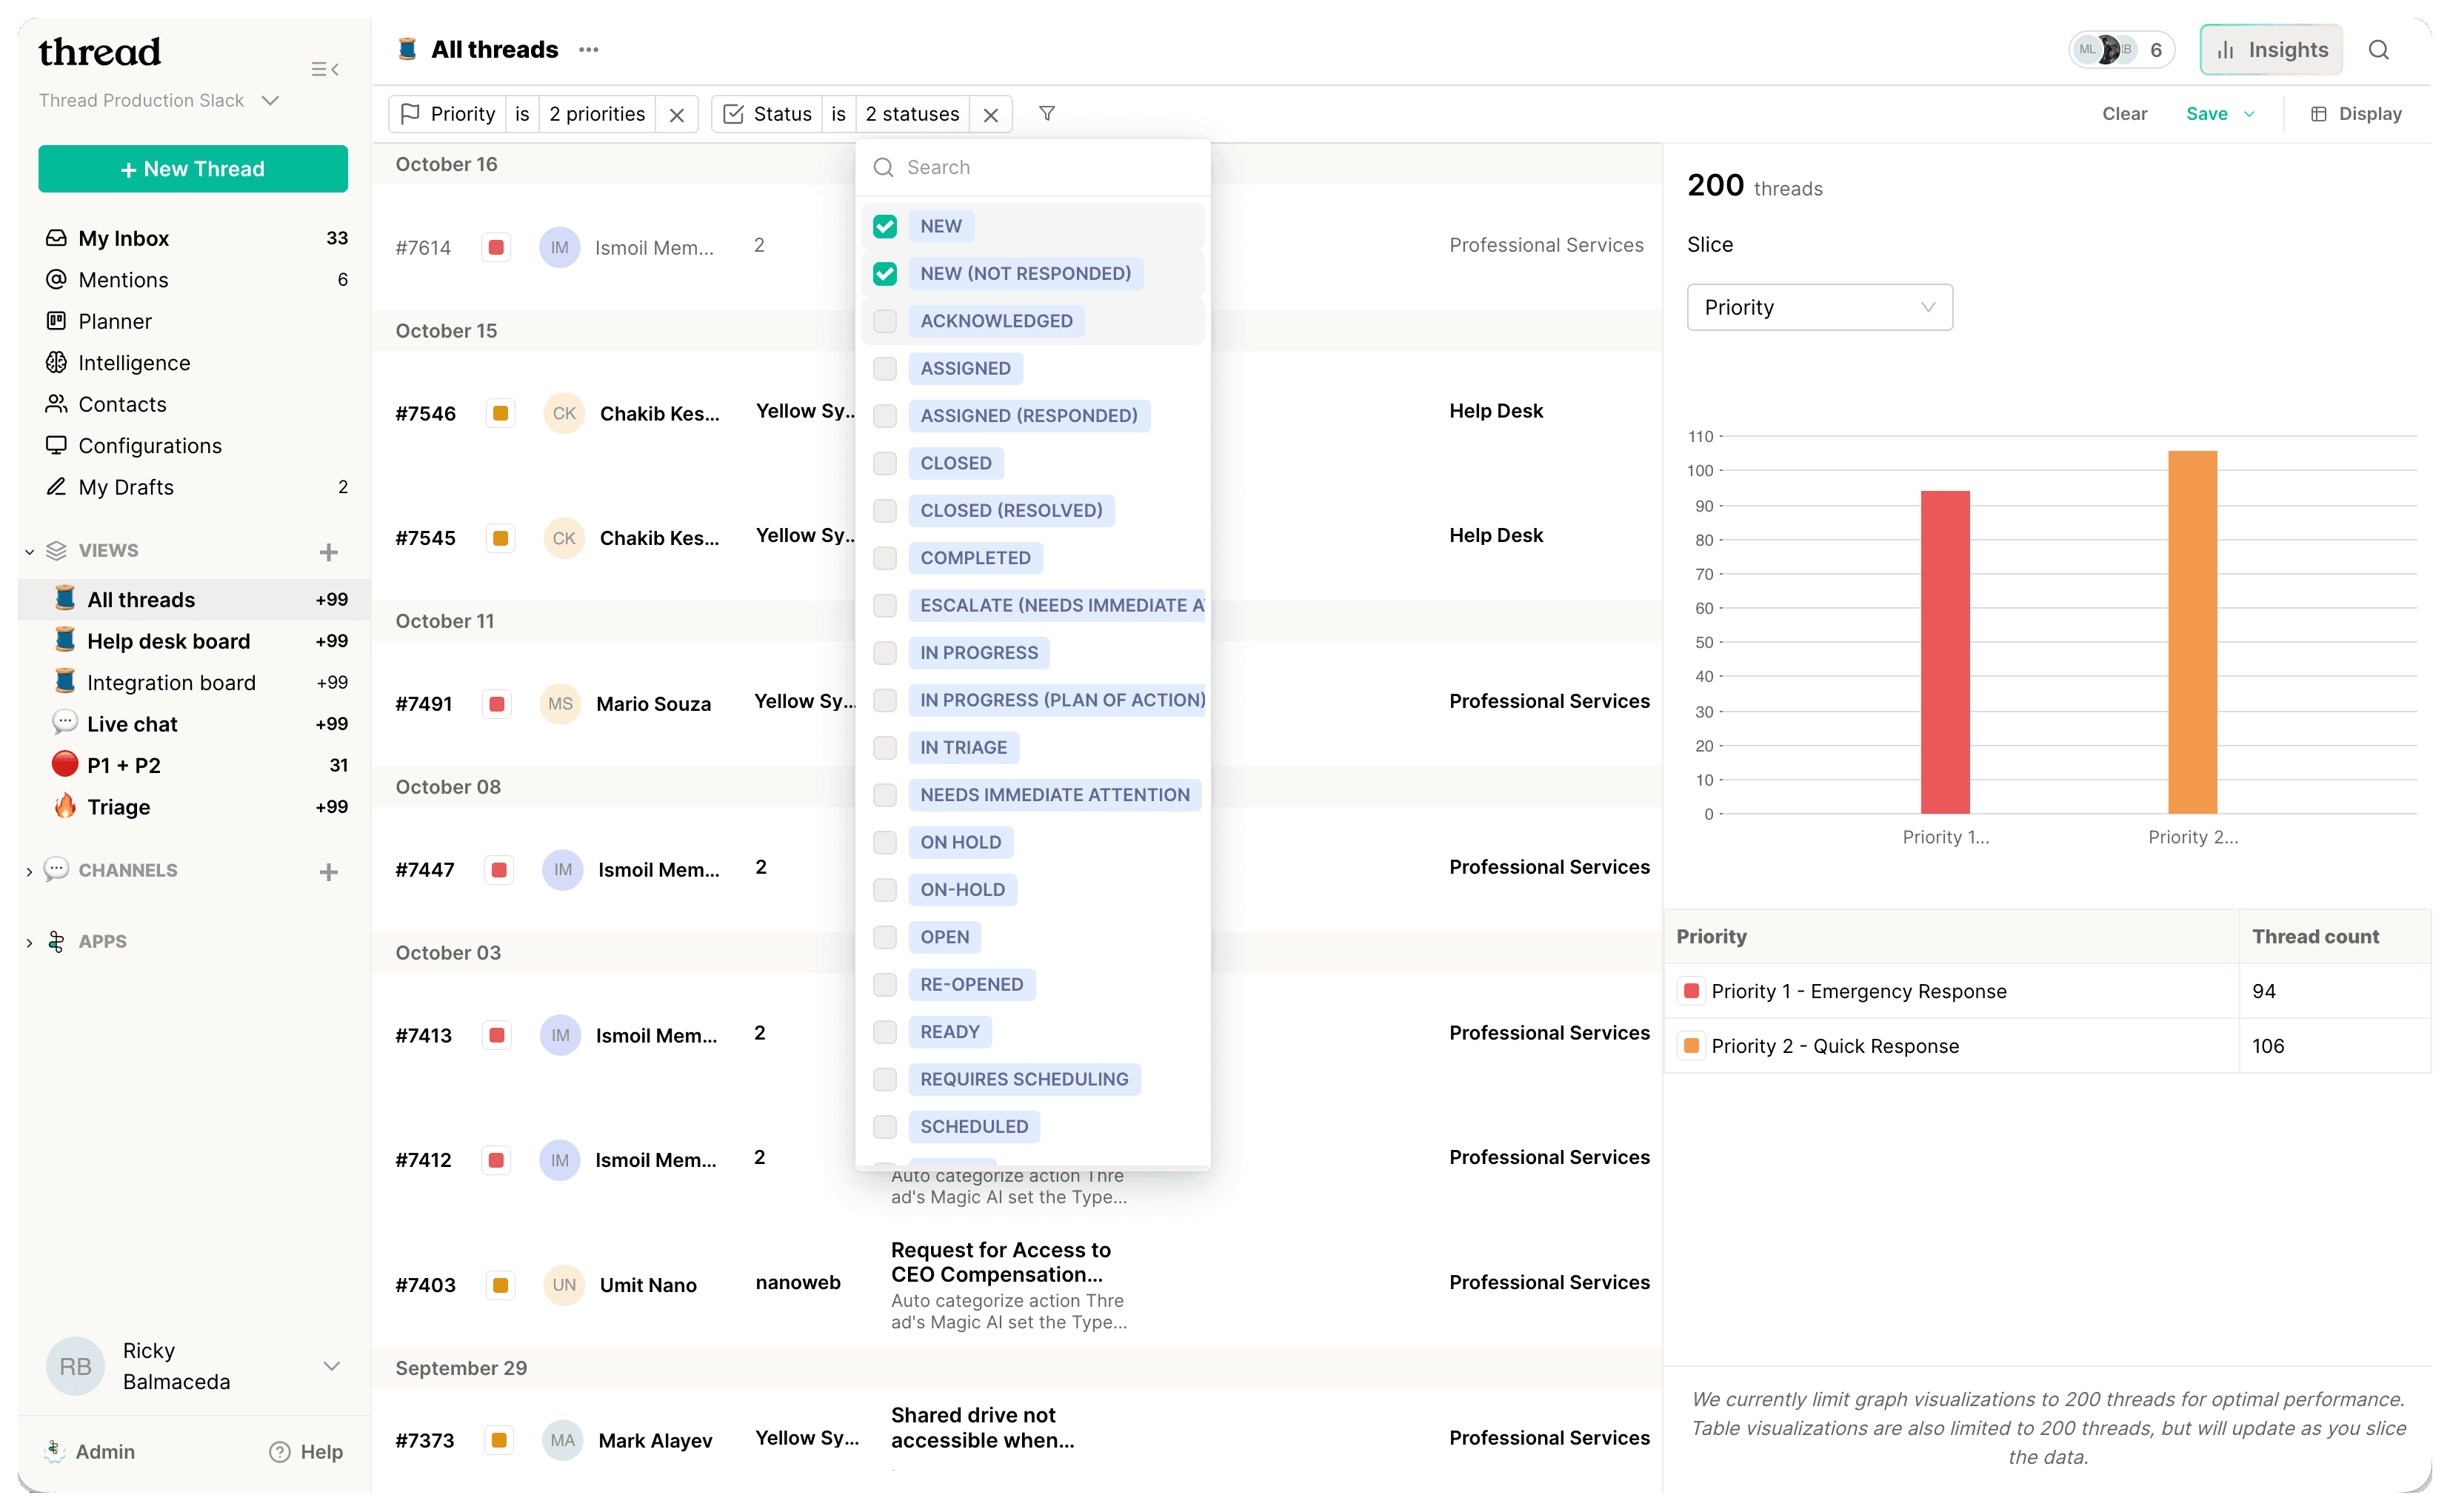Viewport: 2450px width, 1512px height.
Task: Click the add filter funnel icon
Action: tap(1047, 114)
